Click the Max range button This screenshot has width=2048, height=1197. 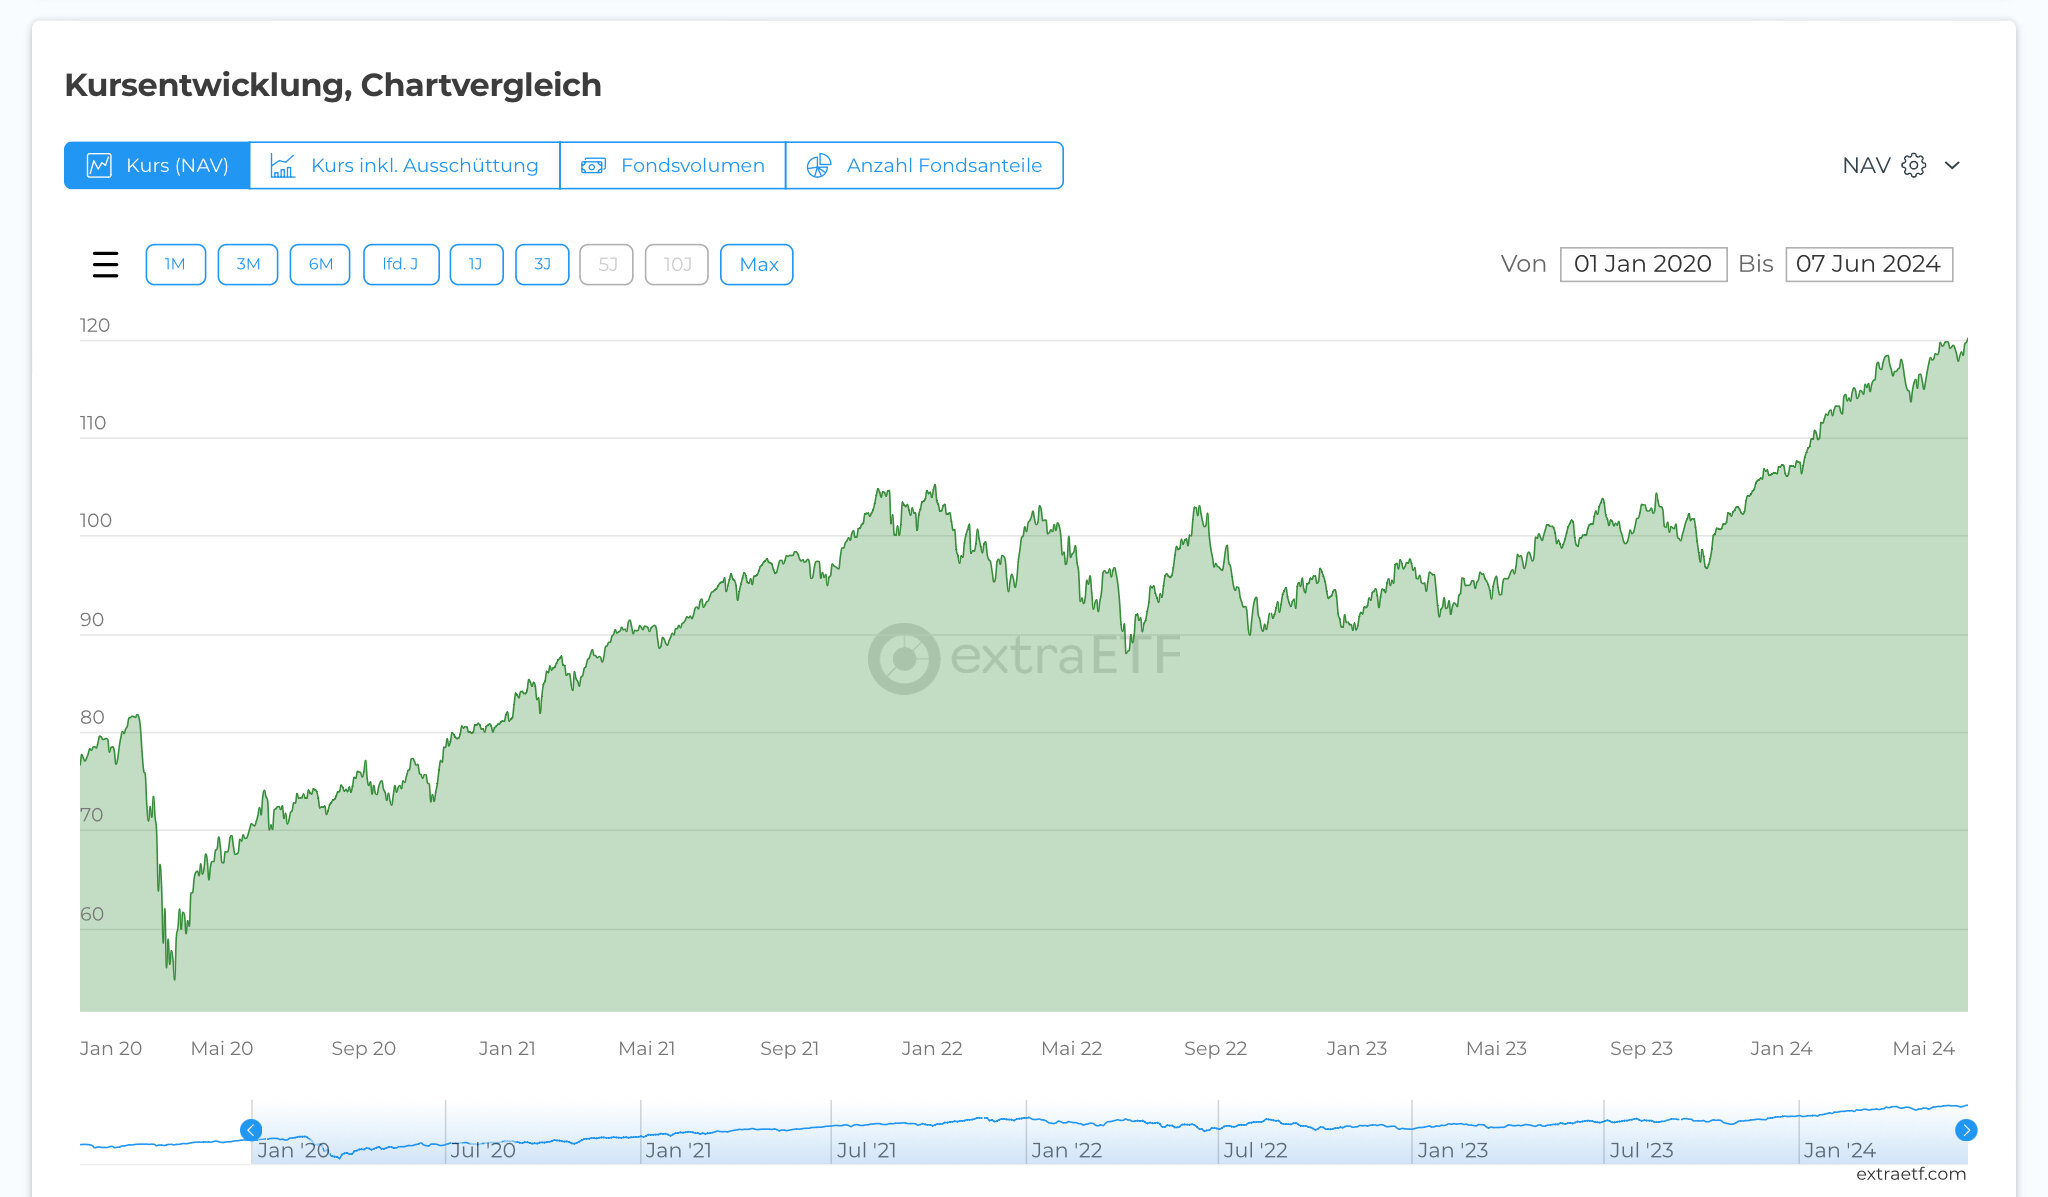[757, 265]
